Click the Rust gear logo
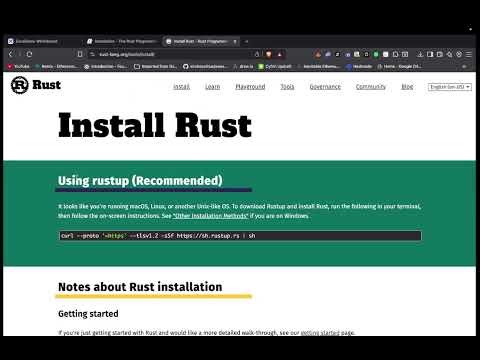Screen dimensions: 480x360 (19, 85)
